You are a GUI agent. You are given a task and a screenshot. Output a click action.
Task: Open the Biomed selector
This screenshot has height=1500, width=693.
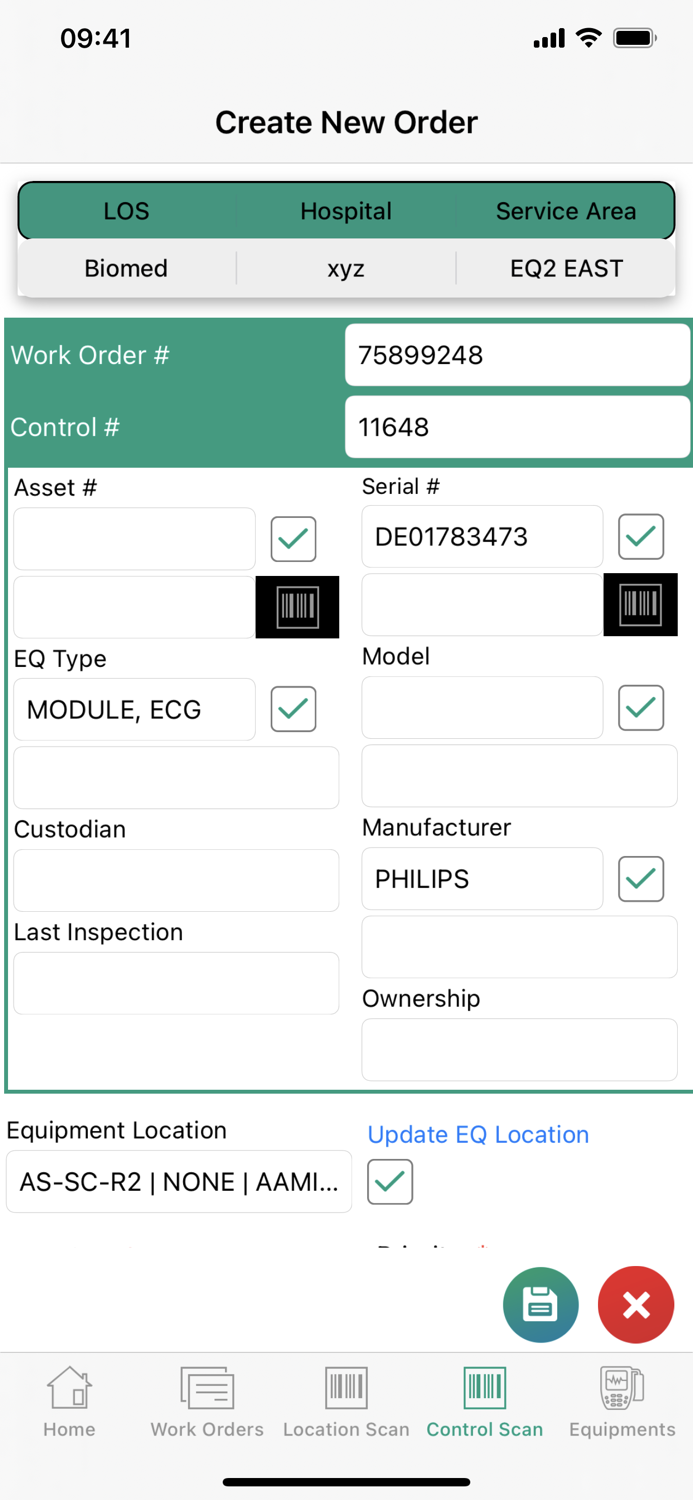point(126,268)
